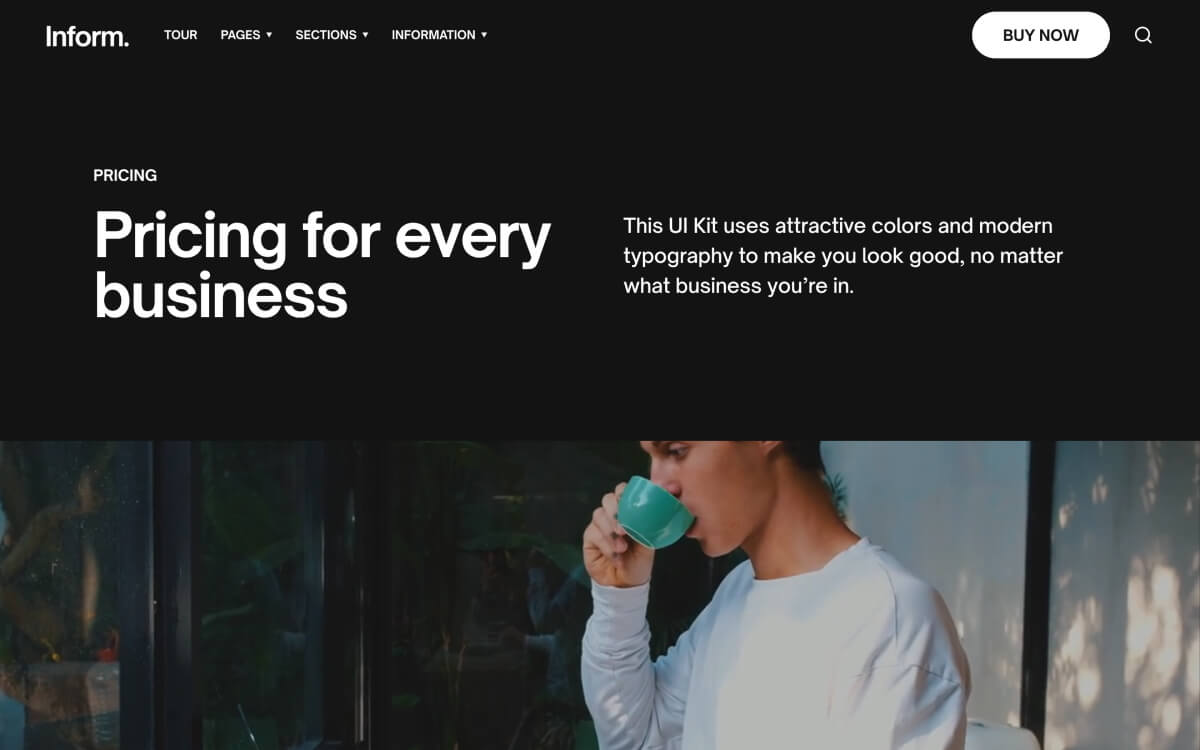The height and width of the screenshot is (750, 1200).
Task: Select the PAGES menu label
Action: click(240, 35)
